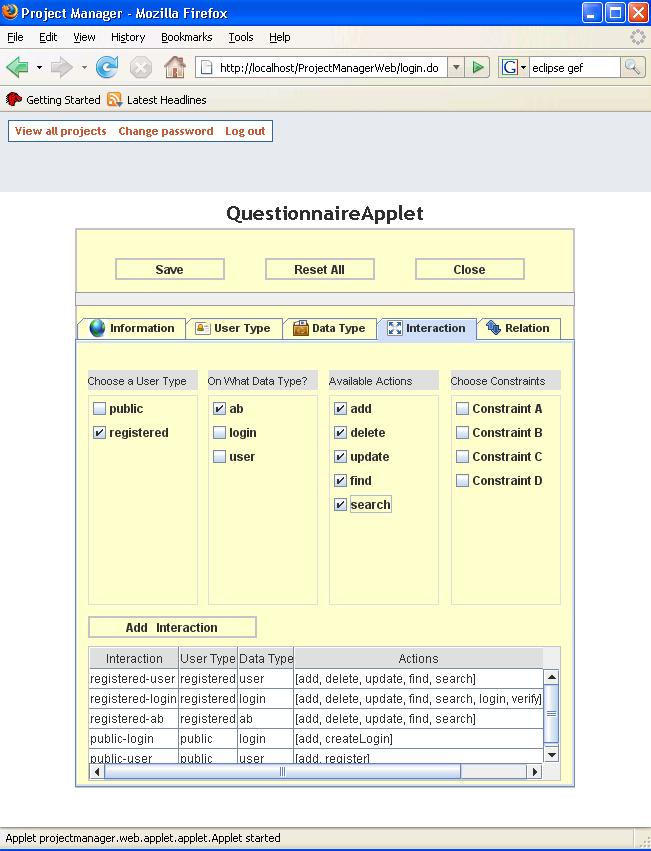Image resolution: width=651 pixels, height=851 pixels.
Task: Check the public user type
Action: coord(99,408)
